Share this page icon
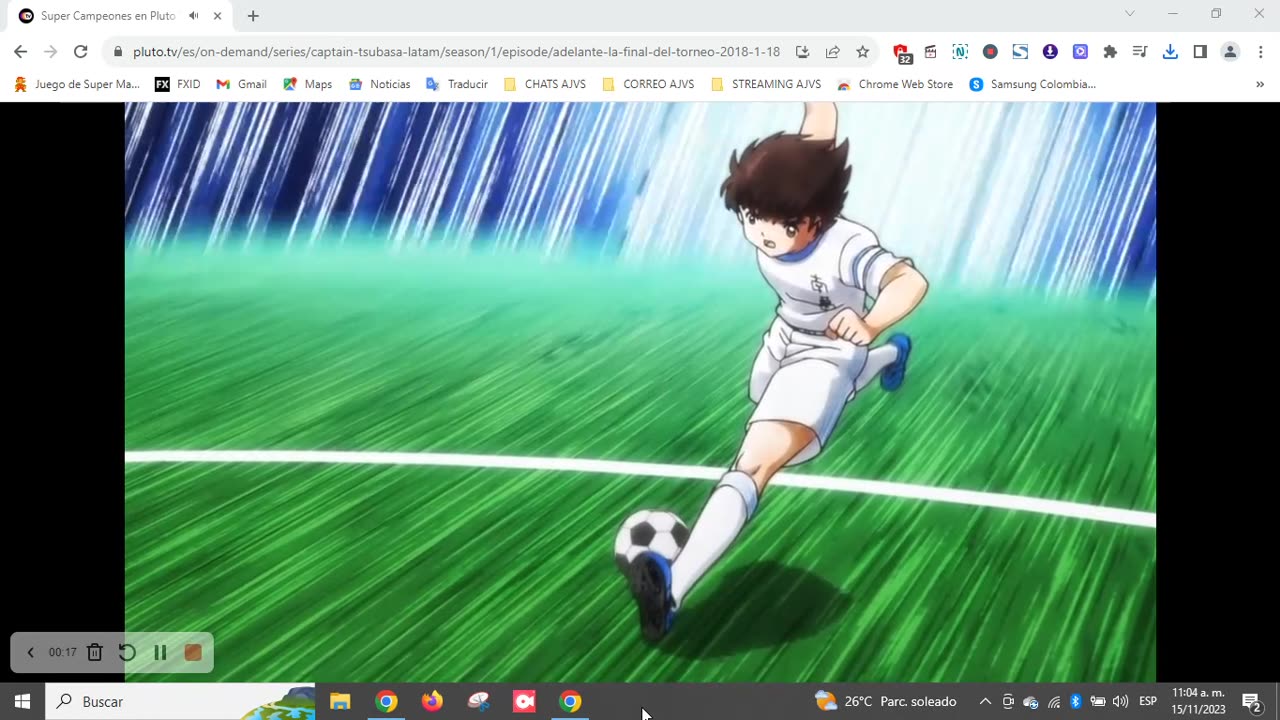Viewport: 1280px width, 720px height. click(x=832, y=52)
